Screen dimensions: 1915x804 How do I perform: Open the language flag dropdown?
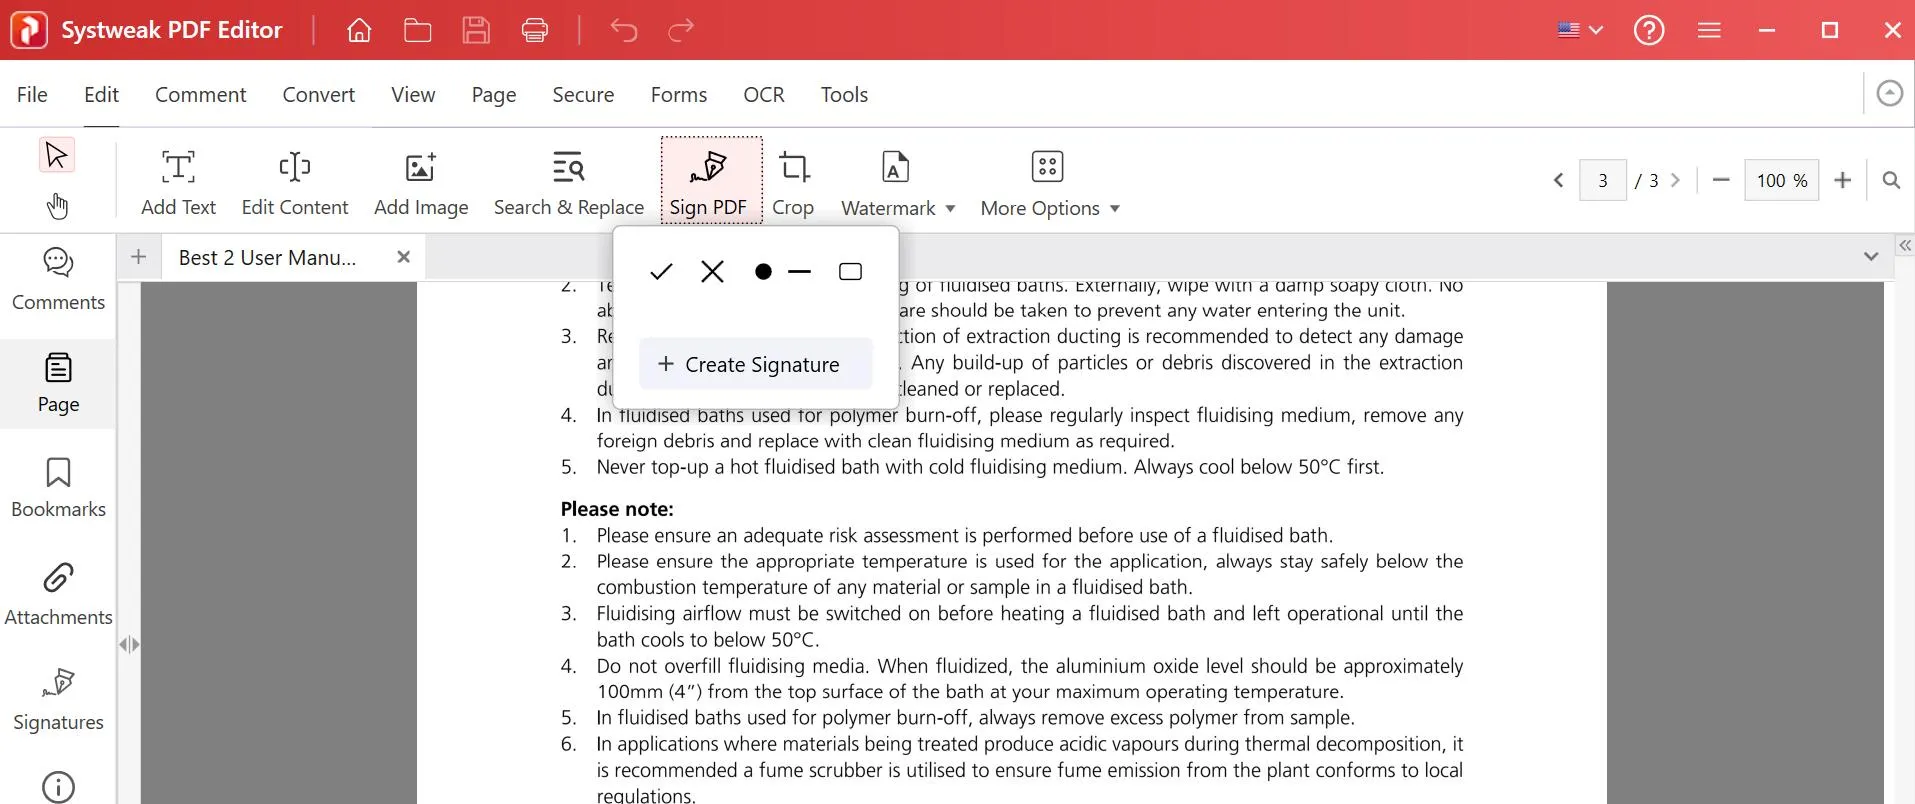tap(1580, 30)
